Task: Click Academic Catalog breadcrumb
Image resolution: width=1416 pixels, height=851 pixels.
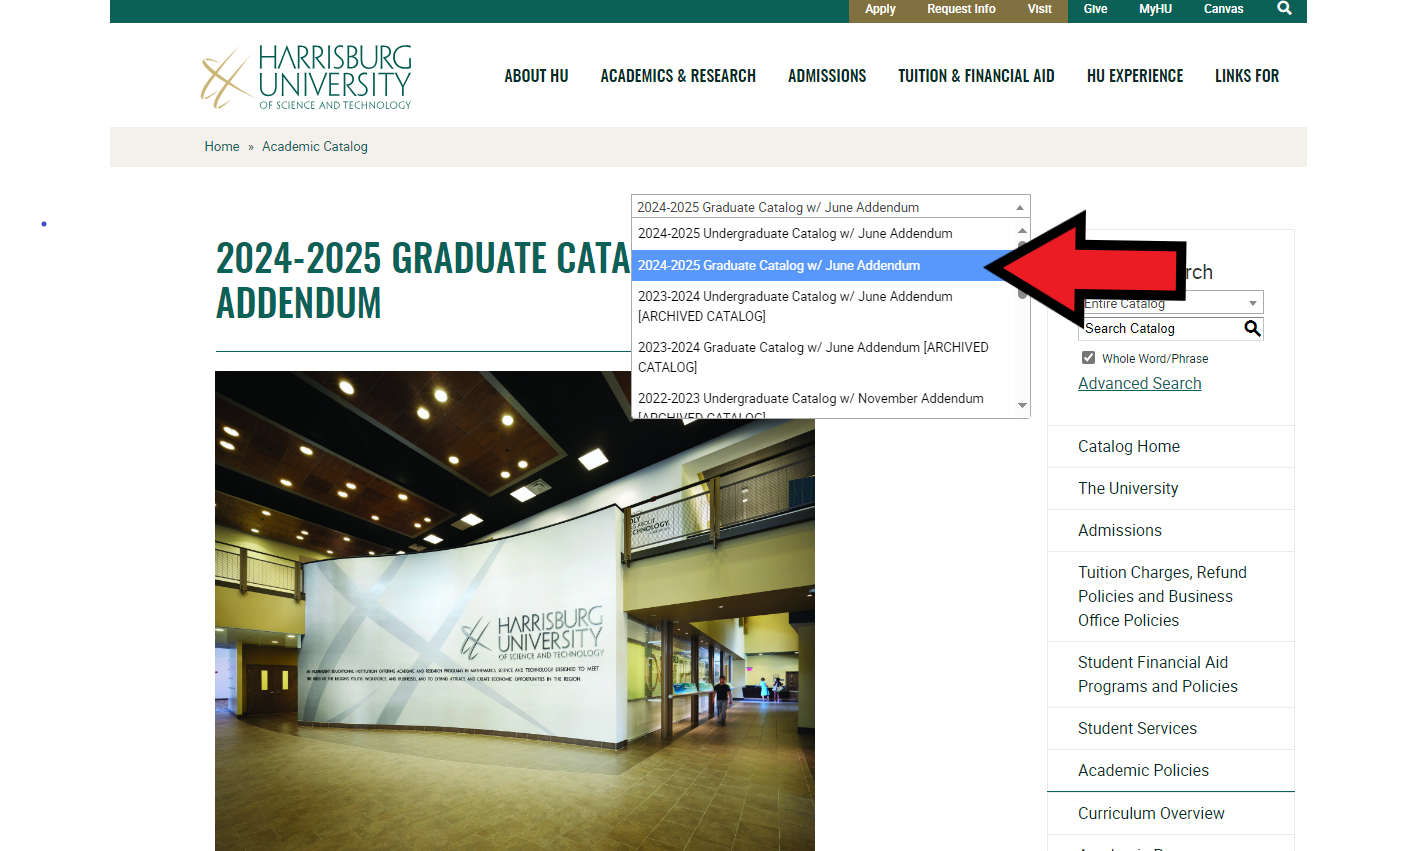Action: (315, 146)
